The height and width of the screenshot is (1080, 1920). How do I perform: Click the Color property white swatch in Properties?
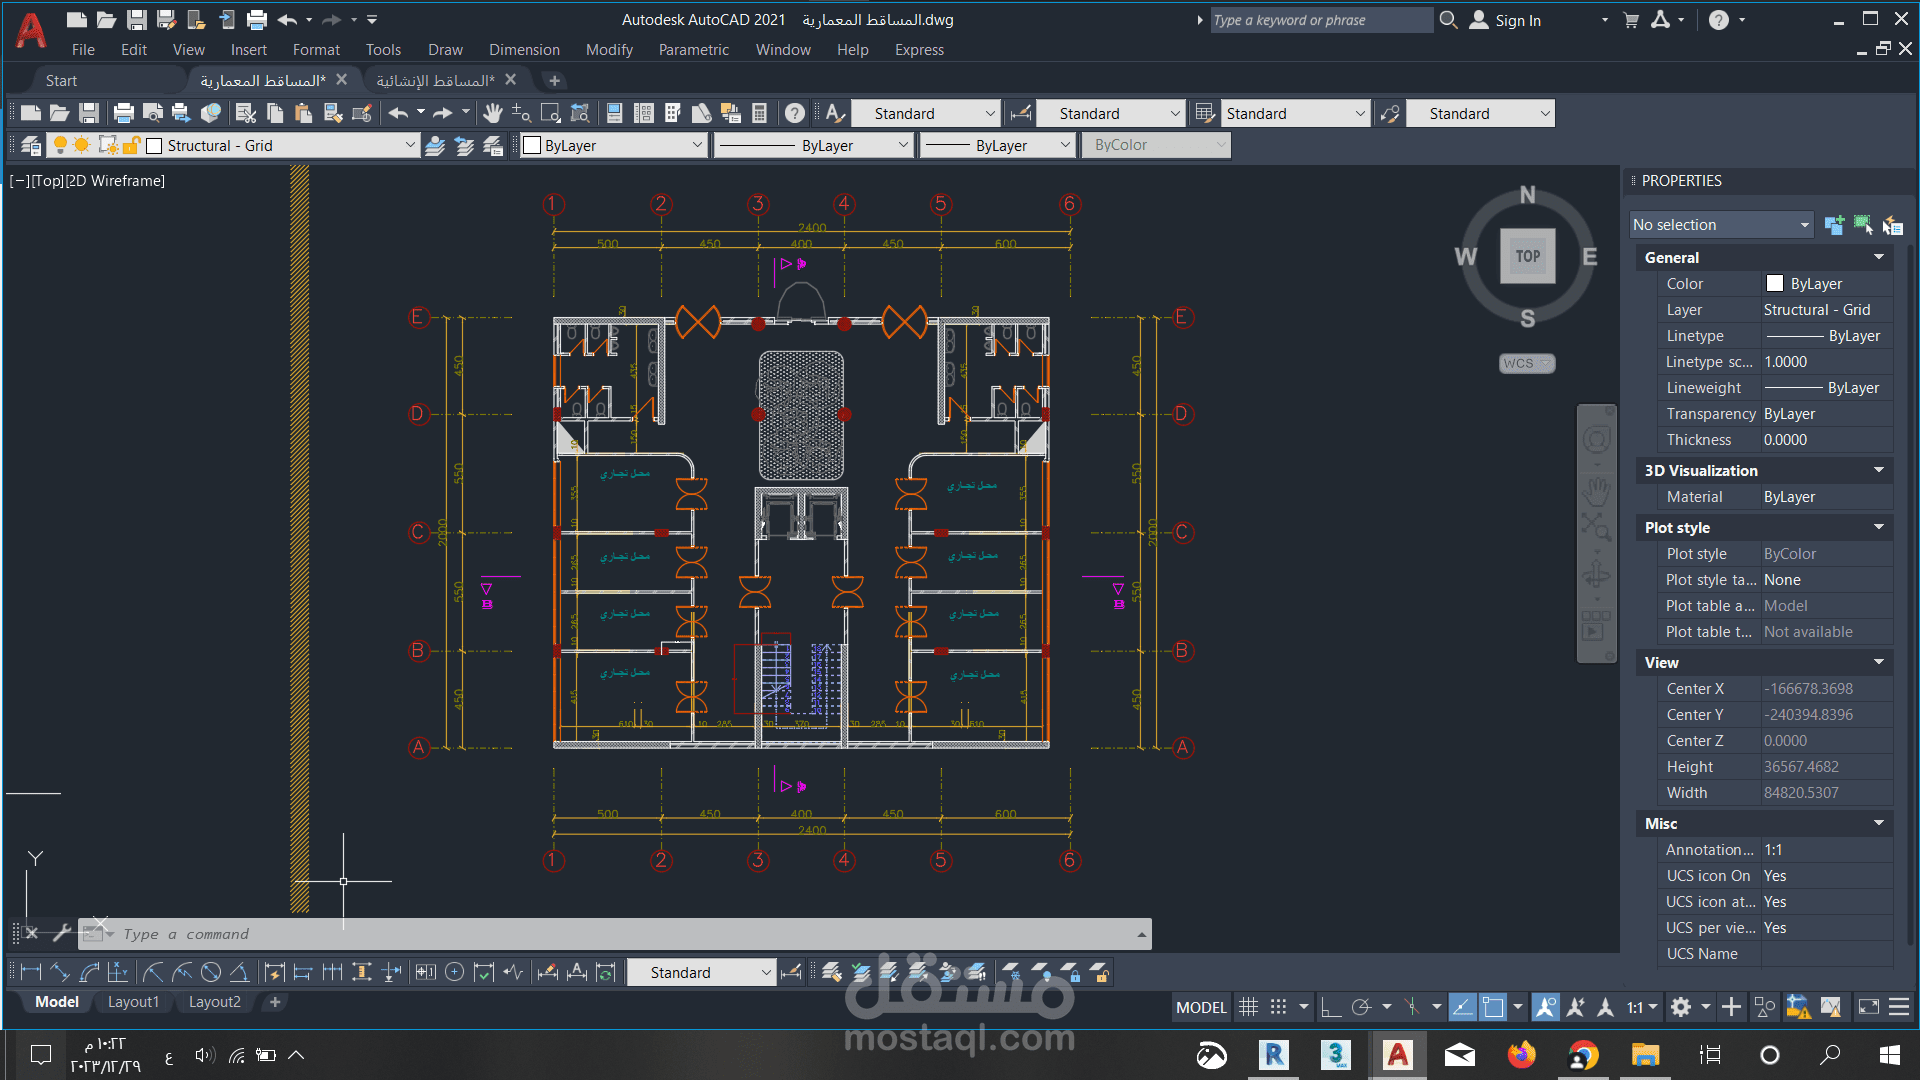coord(1775,284)
